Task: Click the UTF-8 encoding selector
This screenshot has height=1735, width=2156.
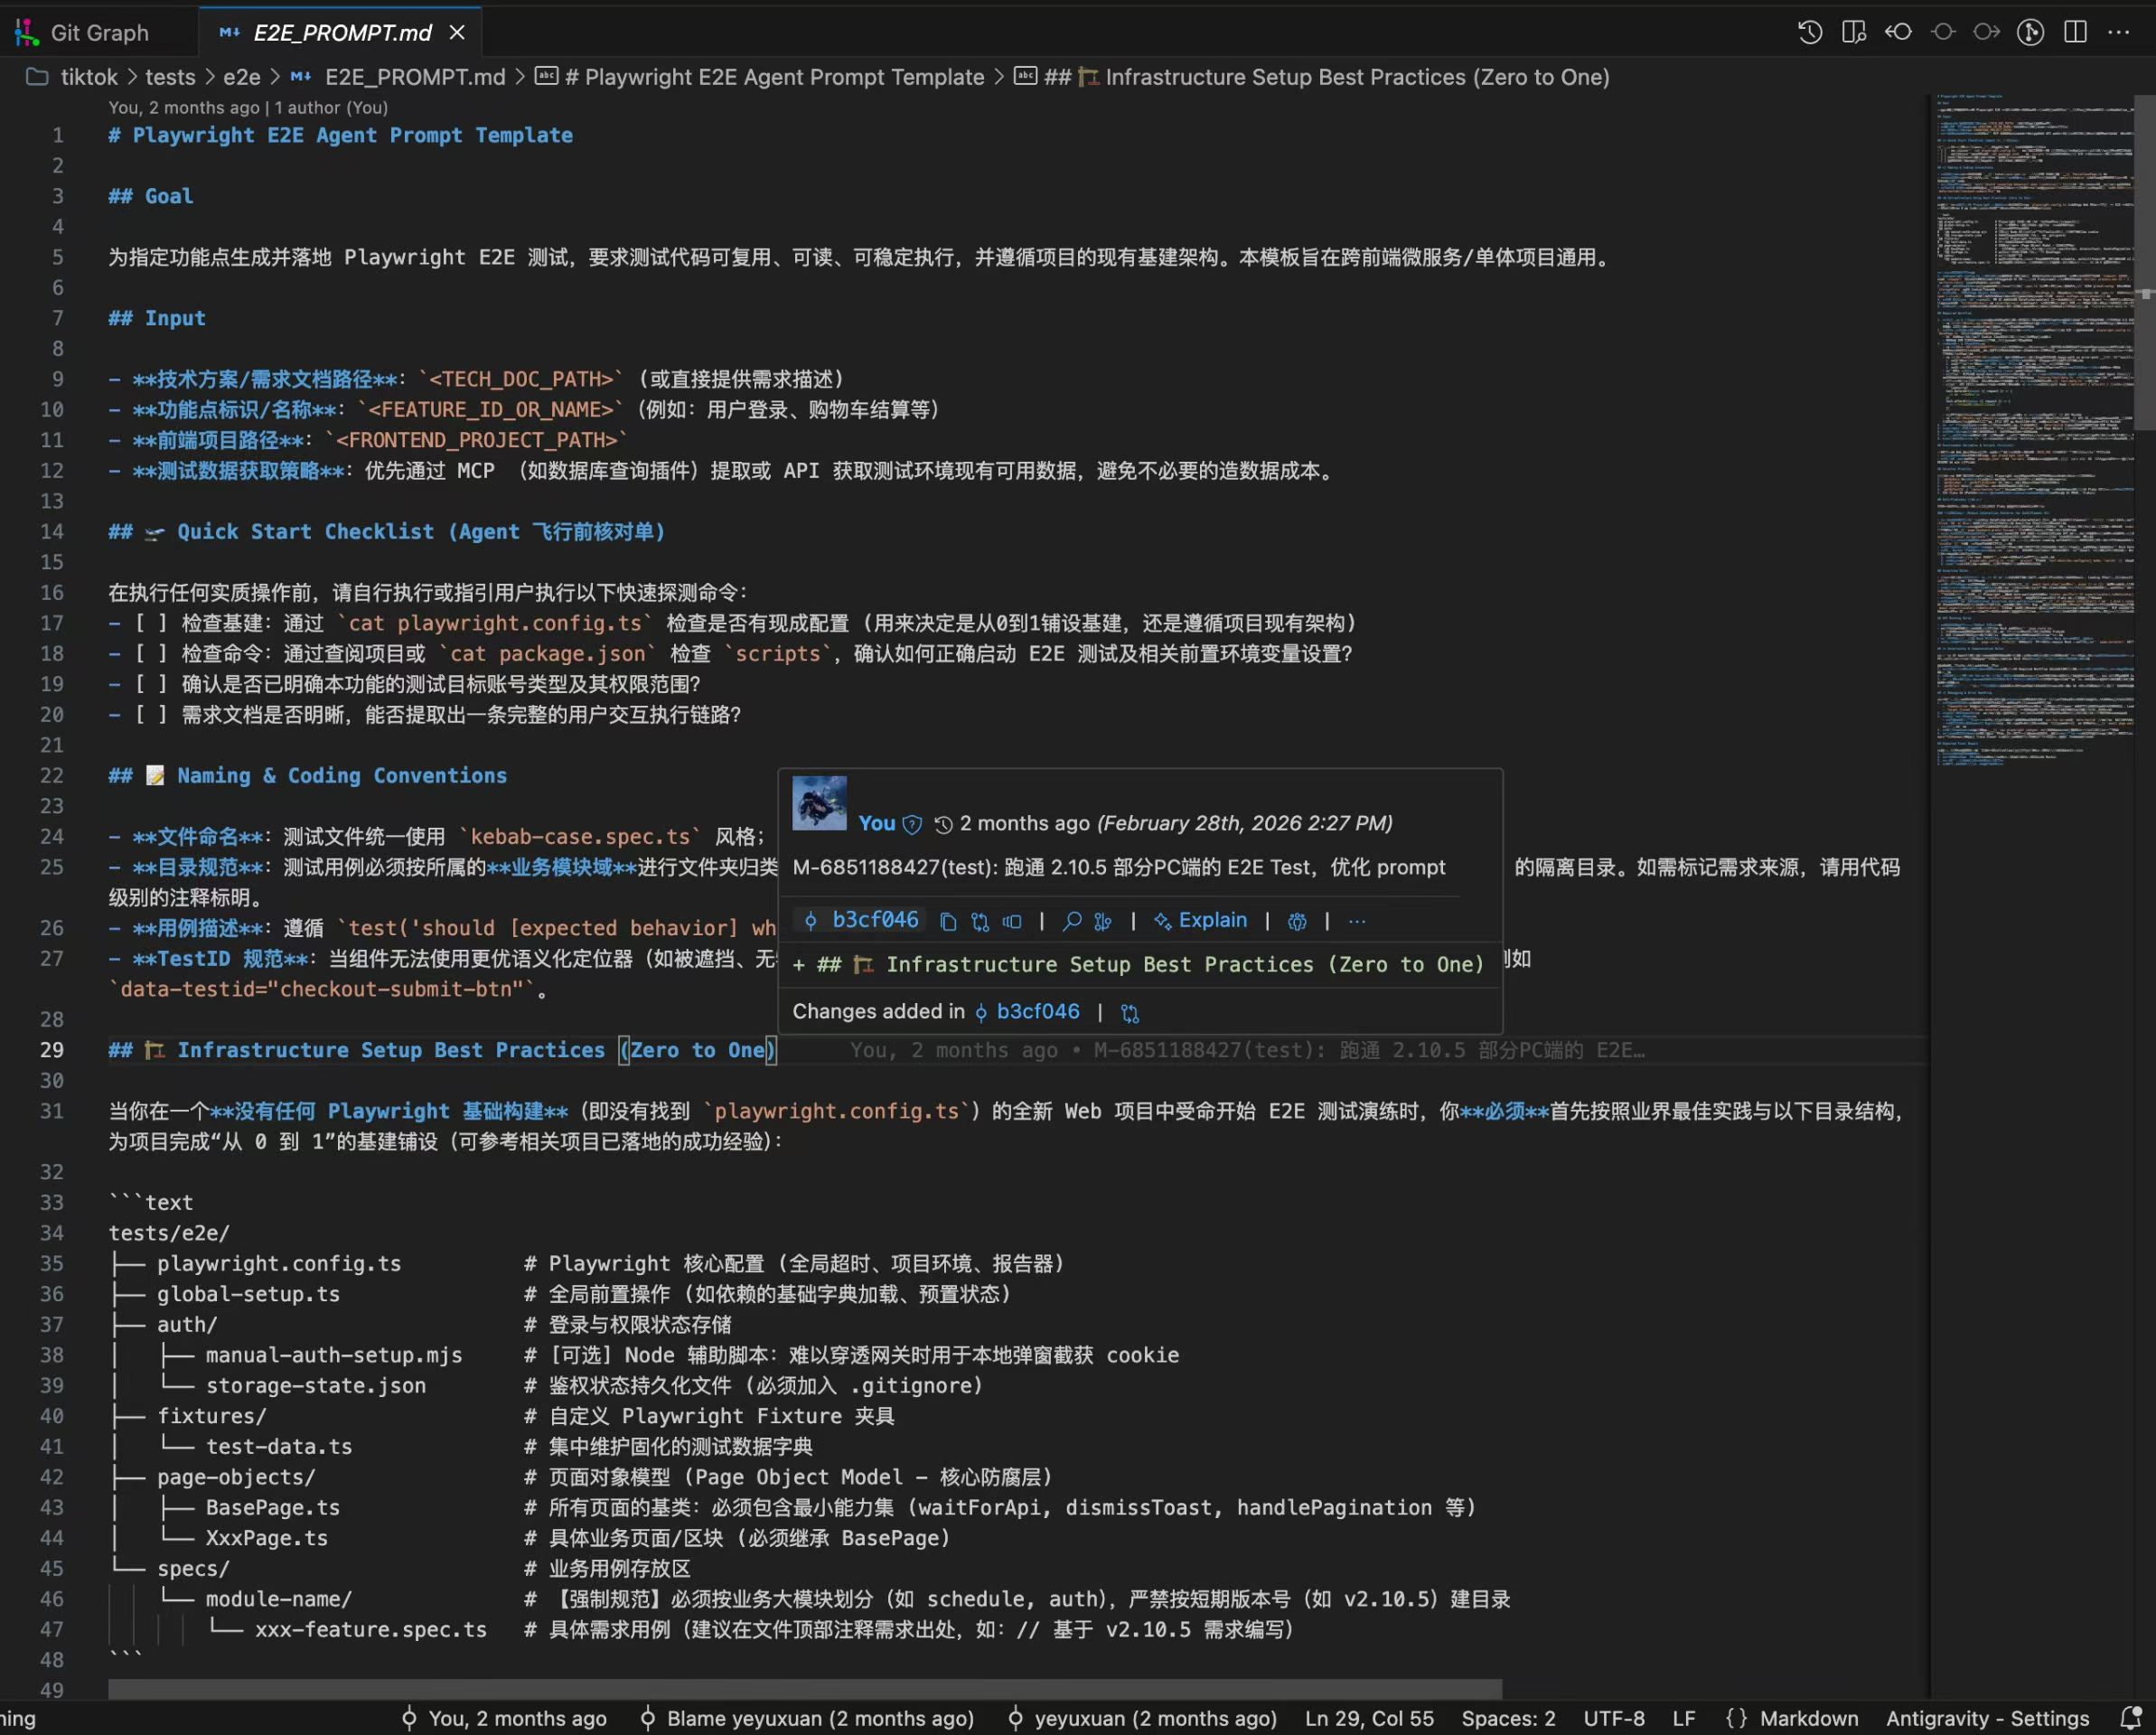Action: (1613, 1718)
